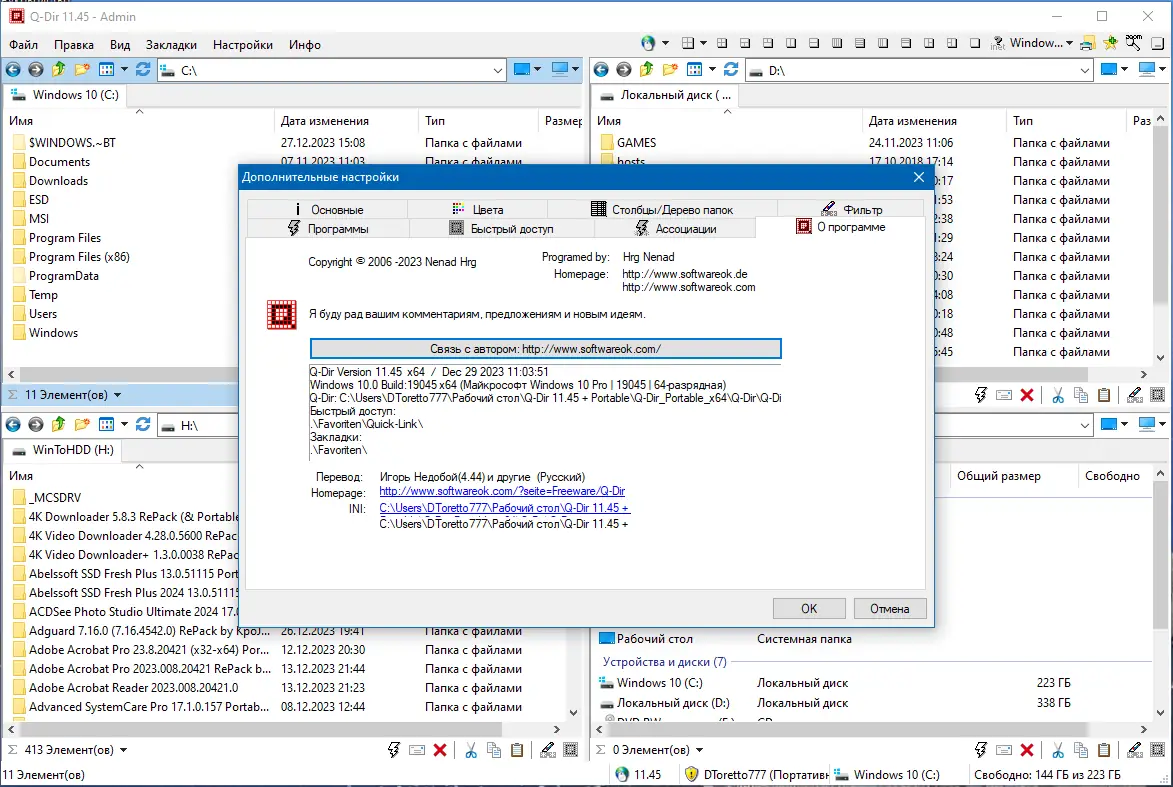Image resolution: width=1173 pixels, height=787 pixels.
Task: Expand the 413 Элемент(ов) dropdown
Action: [123, 750]
